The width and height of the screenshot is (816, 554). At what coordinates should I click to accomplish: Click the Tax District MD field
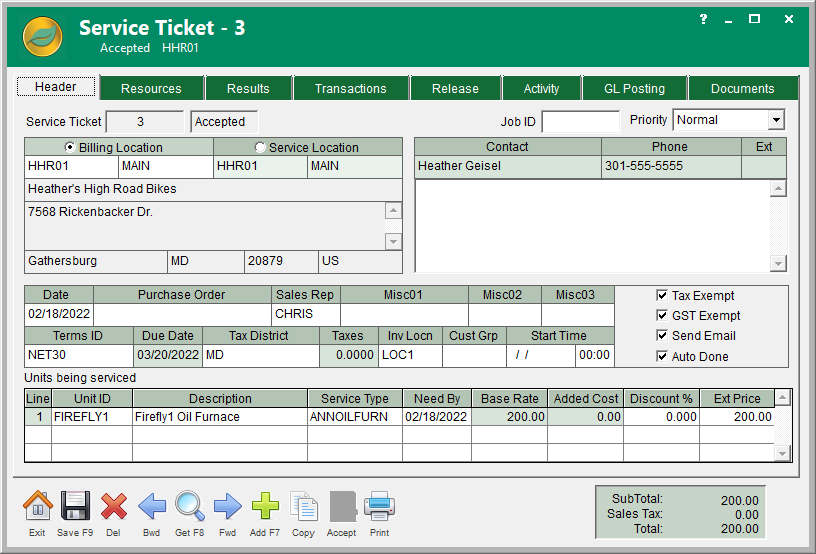pos(261,355)
